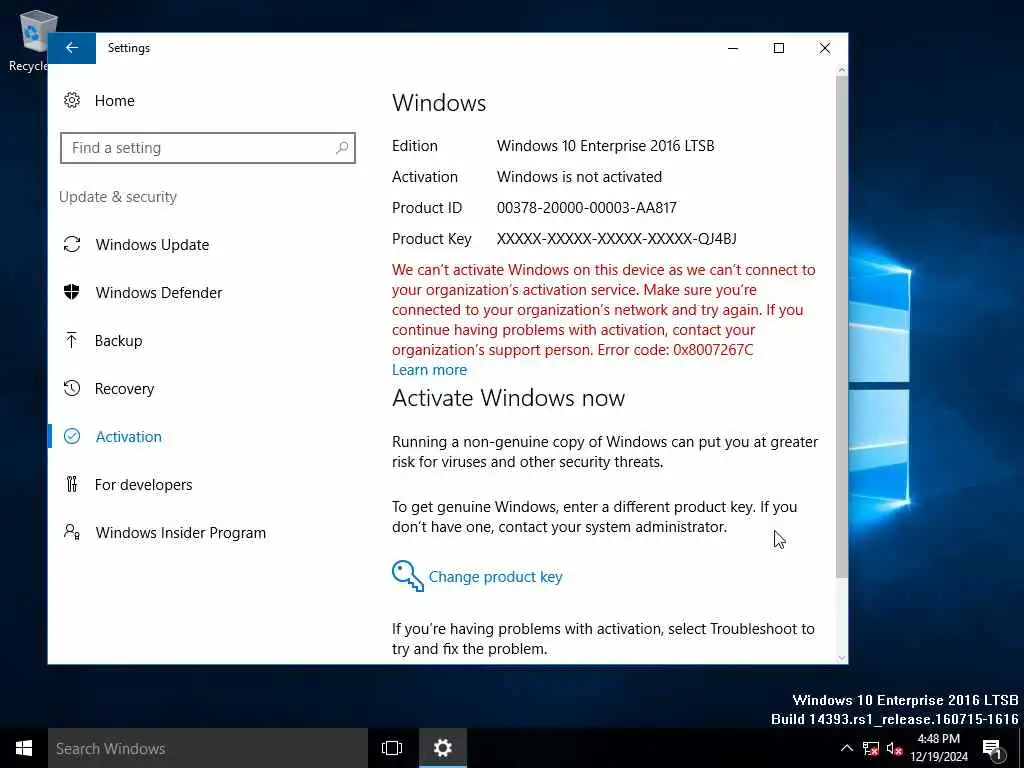Go back with the Settings back arrow

72,48
